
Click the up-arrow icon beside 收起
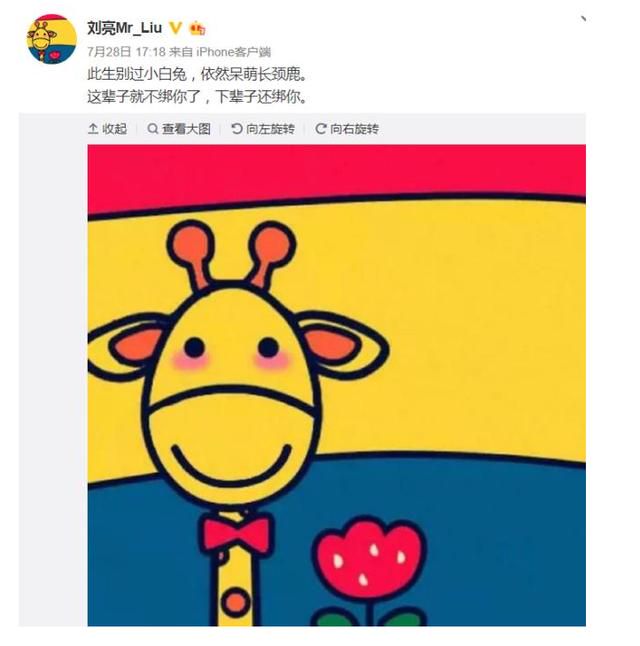coord(93,129)
